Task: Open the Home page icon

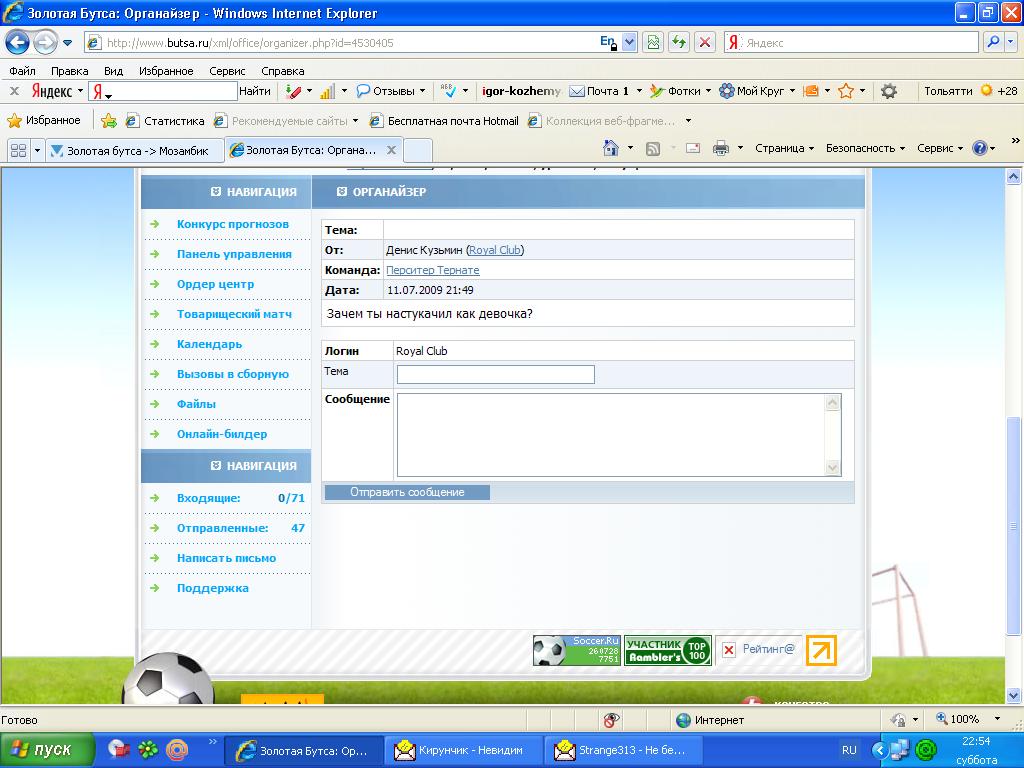Action: click(x=611, y=148)
